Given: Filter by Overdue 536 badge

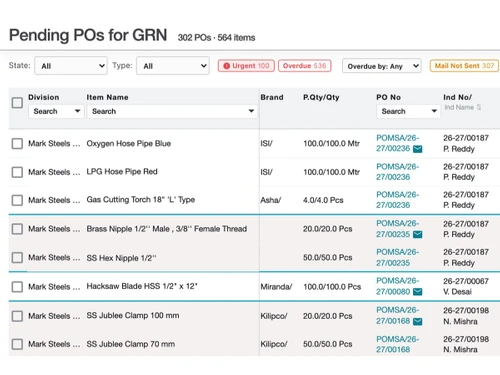Looking at the screenshot, I should coord(304,66).
